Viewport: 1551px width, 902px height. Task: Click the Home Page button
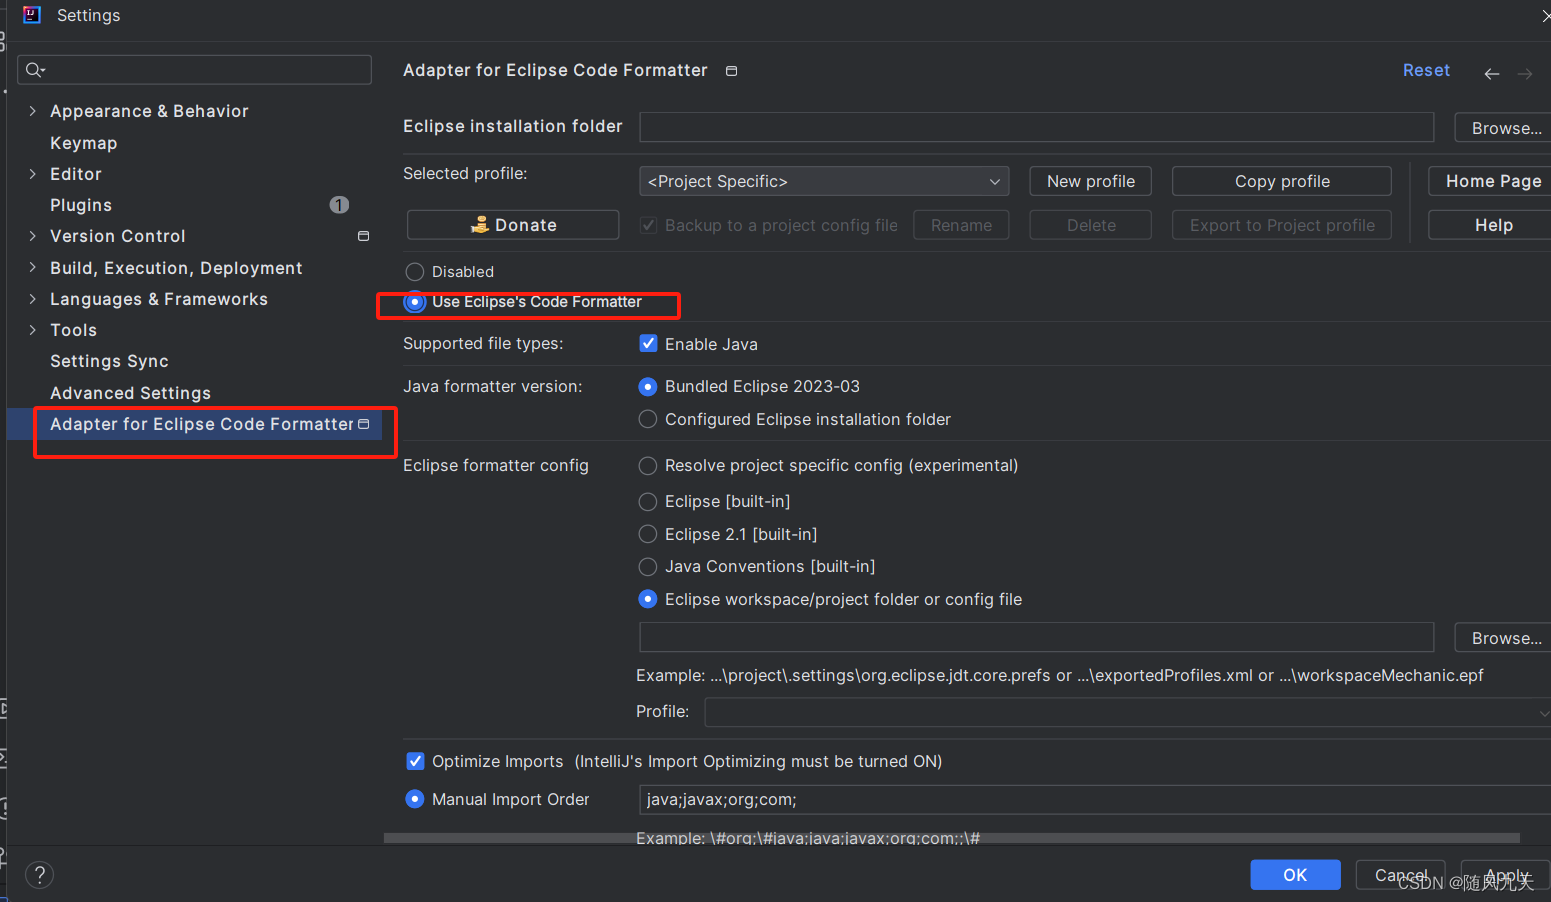pyautogui.click(x=1490, y=181)
